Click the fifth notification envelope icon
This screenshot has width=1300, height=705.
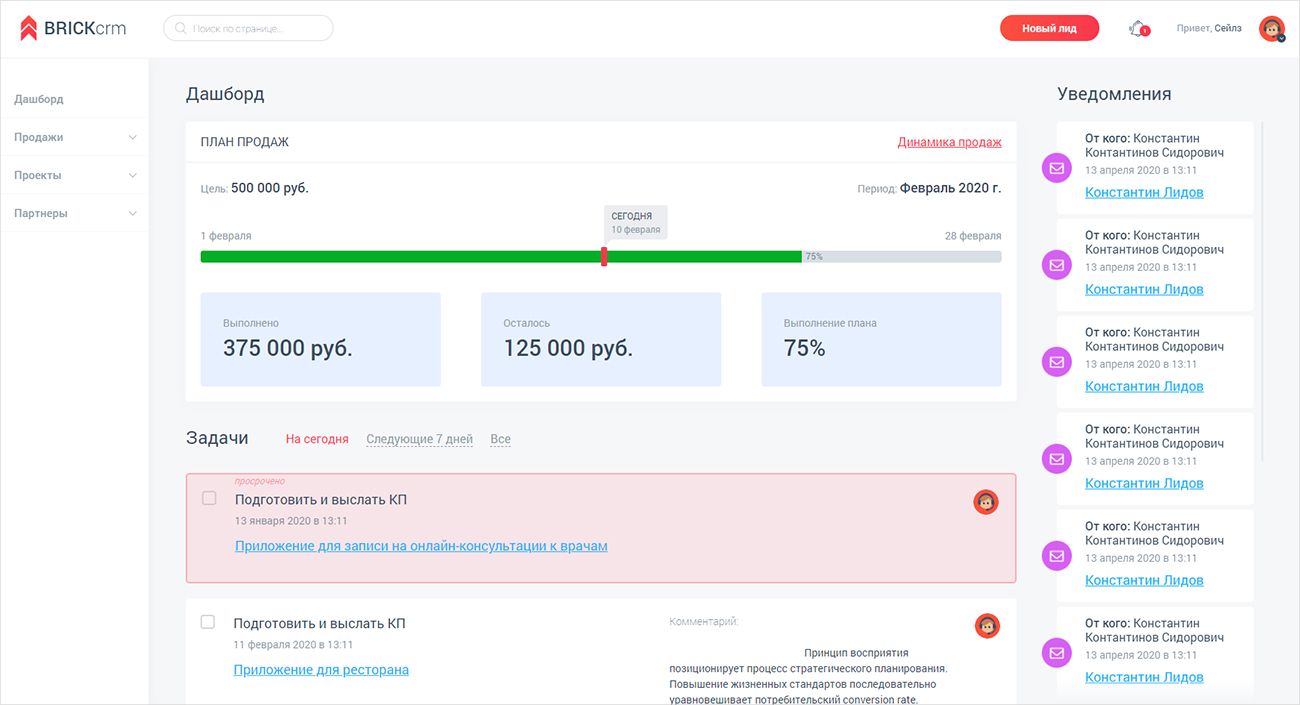point(1057,556)
